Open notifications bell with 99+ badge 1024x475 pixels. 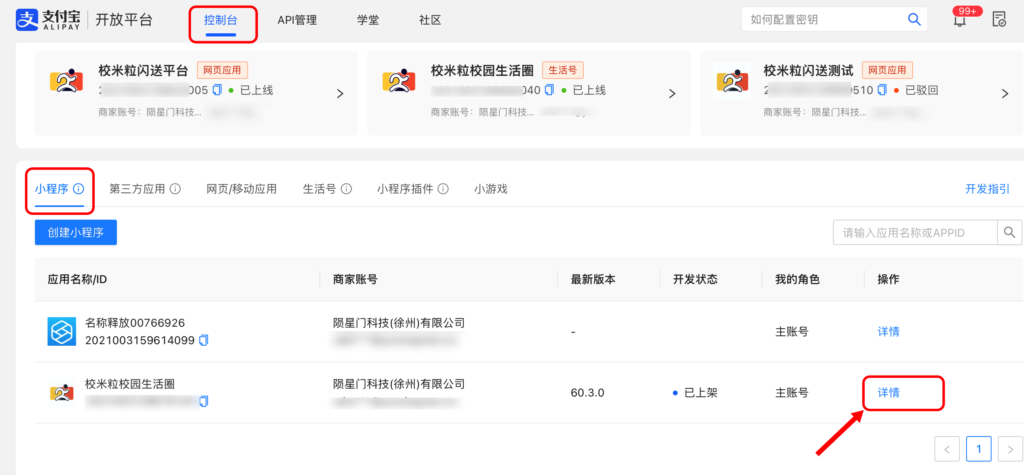click(959, 20)
